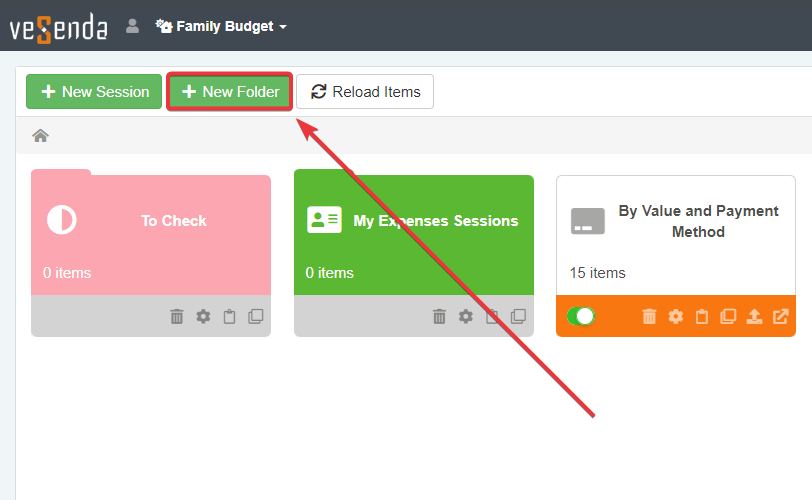Click the New Session button
This screenshot has height=500, width=812.
click(x=94, y=92)
